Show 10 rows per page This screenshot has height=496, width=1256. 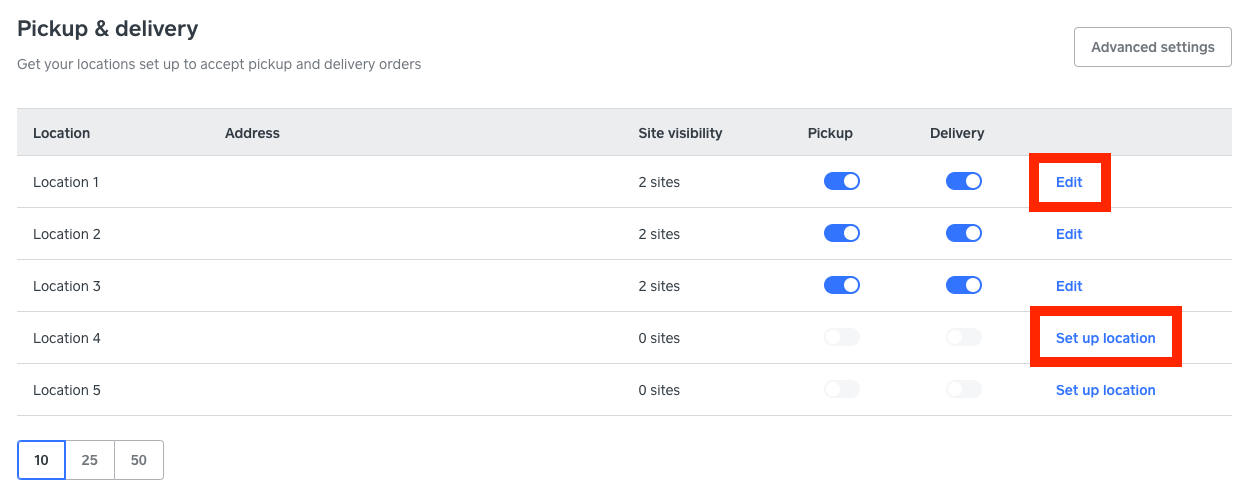tap(41, 460)
